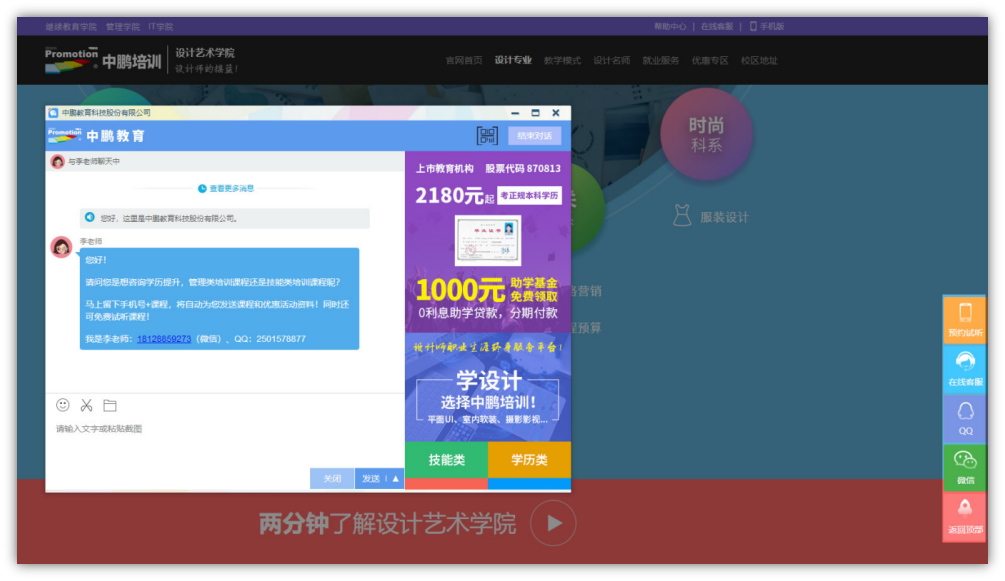The image size is (1005, 581).
Task: Open 在线客服 link in top bar
Action: [717, 26]
